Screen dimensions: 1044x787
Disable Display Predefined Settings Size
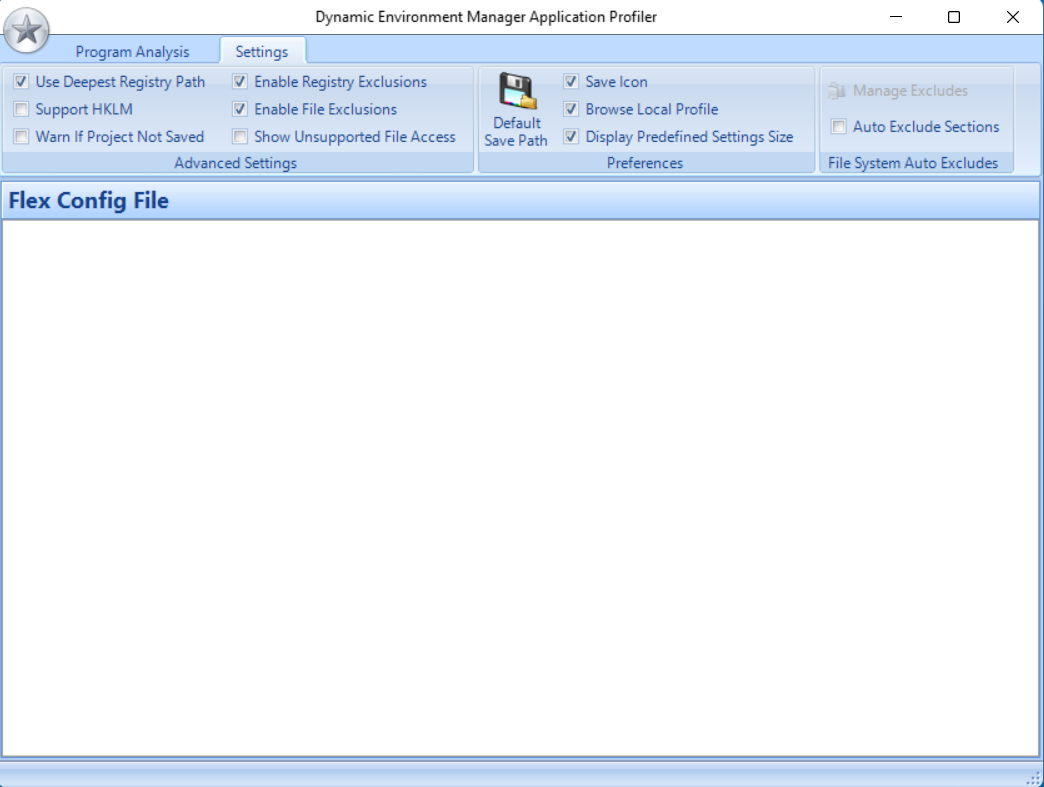tap(571, 137)
